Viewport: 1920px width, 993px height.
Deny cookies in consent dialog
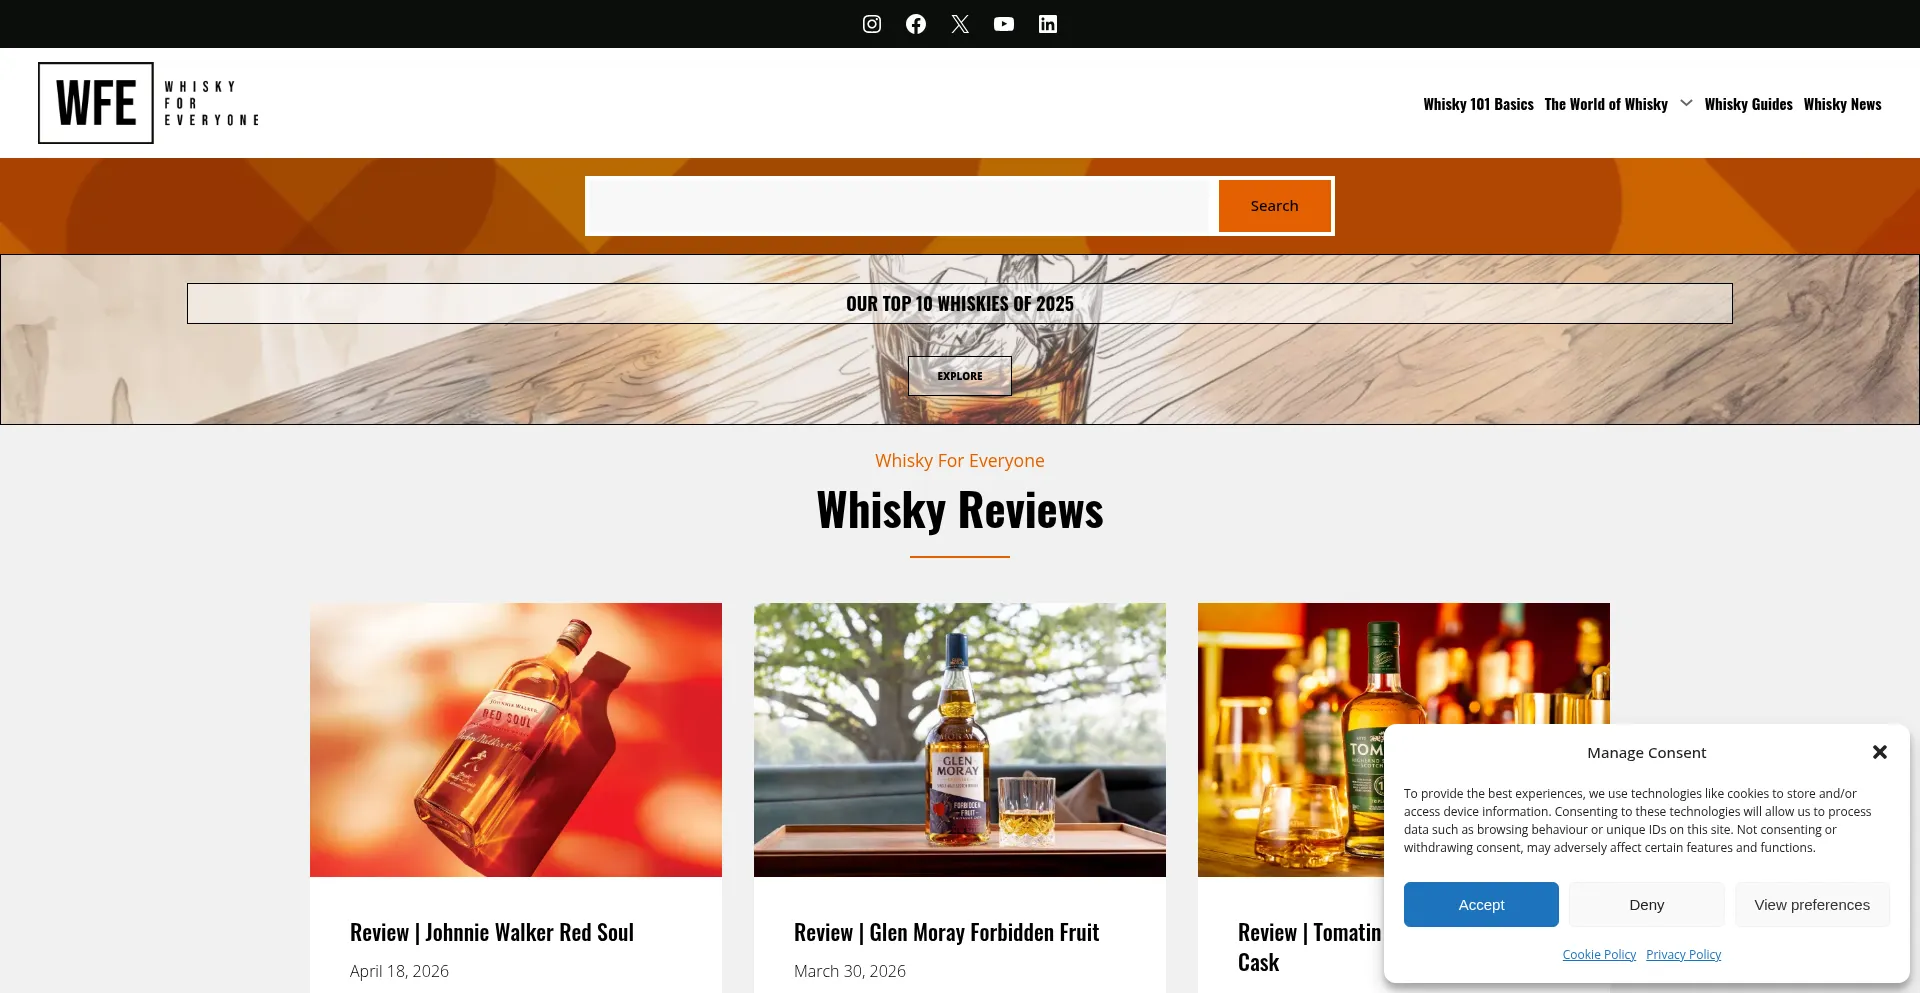coord(1646,904)
